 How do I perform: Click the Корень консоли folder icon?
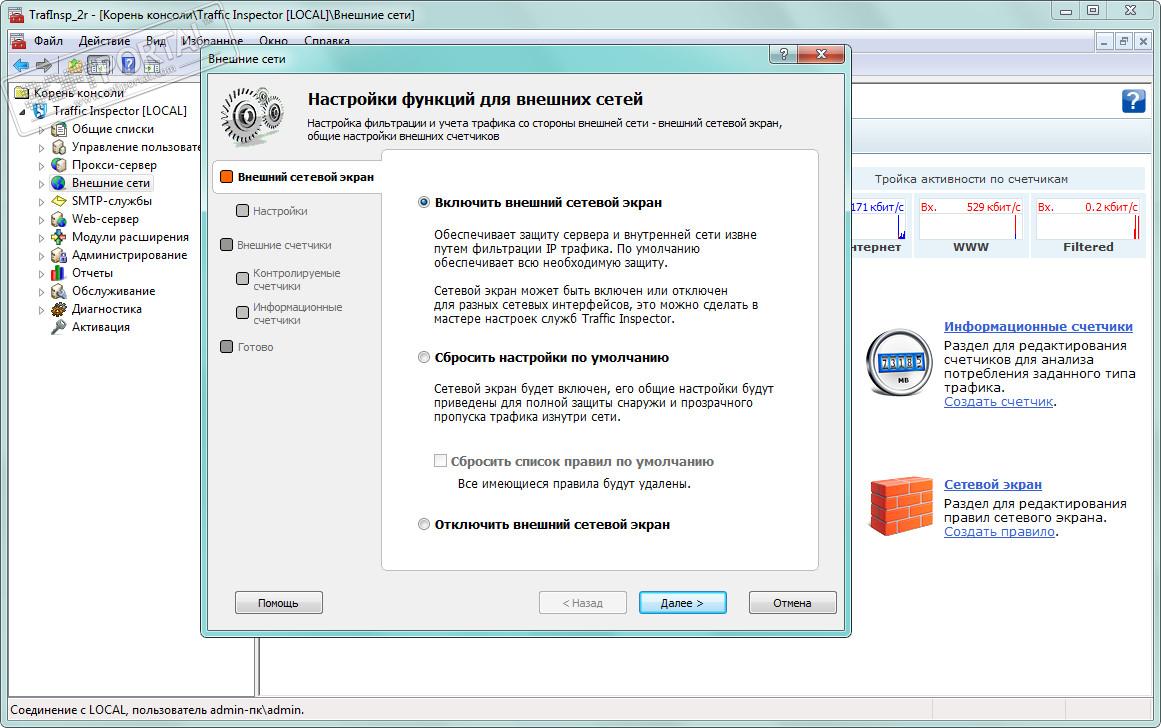(x=22, y=93)
